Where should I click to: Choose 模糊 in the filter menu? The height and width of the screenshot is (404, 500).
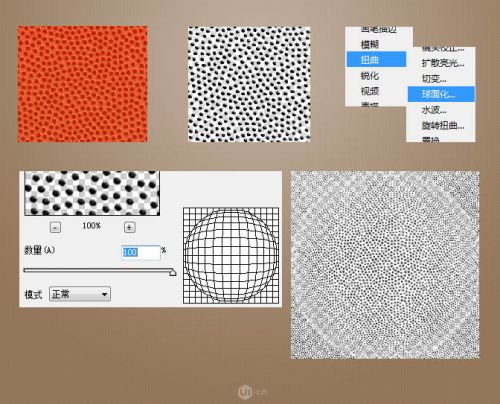tap(370, 44)
